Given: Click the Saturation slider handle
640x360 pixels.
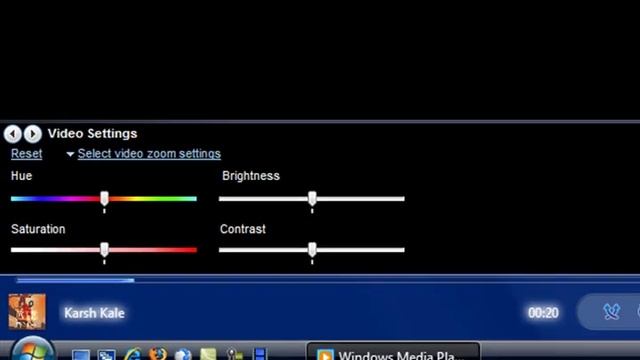Looking at the screenshot, I should point(104,250).
